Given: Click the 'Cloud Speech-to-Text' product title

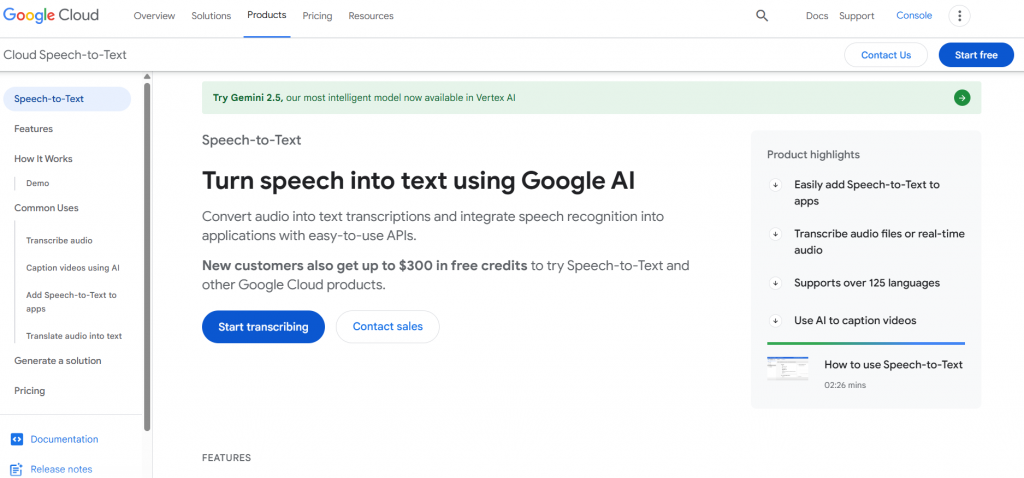Looking at the screenshot, I should click(65, 55).
